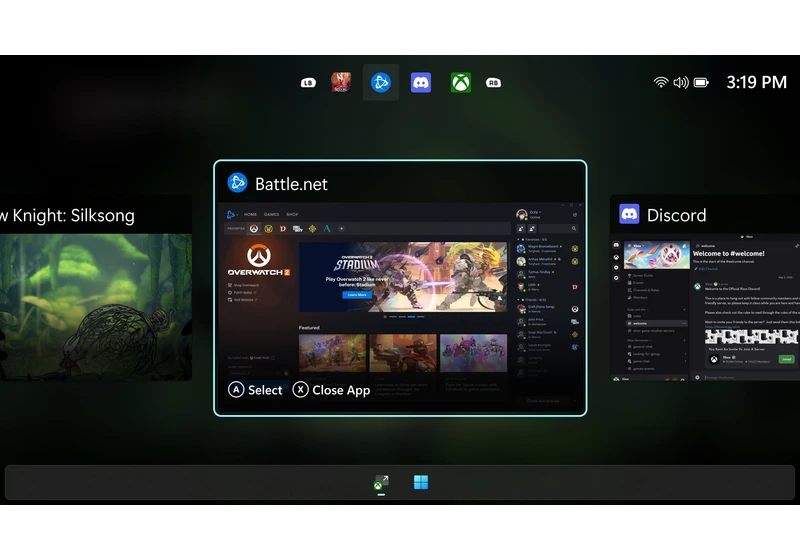Select Call of Duty favorites icon
The image size is (800, 560).
click(298, 228)
